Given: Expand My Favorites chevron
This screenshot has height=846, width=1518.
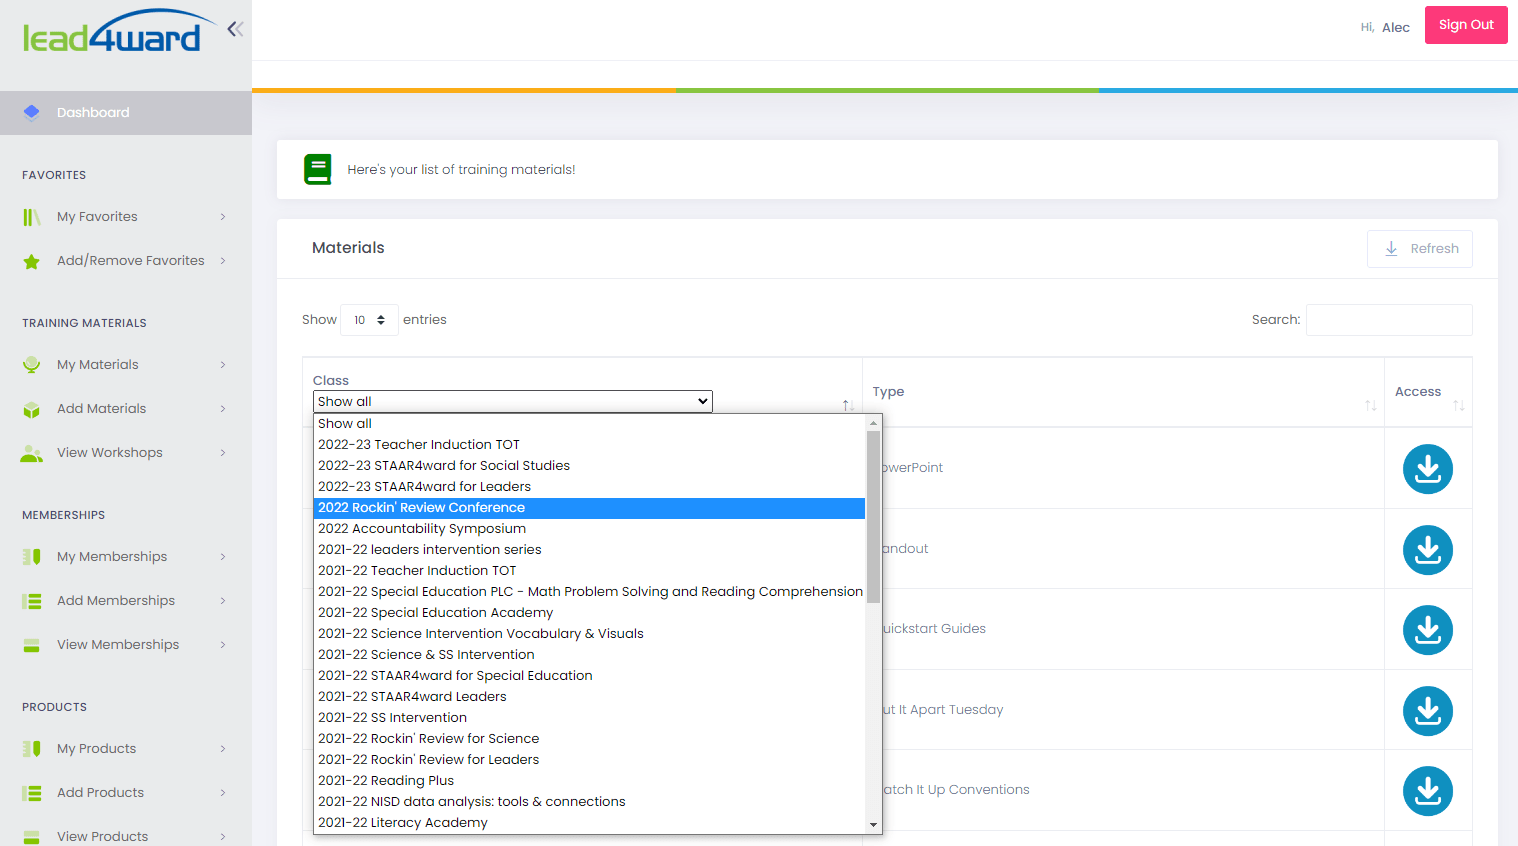Looking at the screenshot, I should [x=223, y=217].
